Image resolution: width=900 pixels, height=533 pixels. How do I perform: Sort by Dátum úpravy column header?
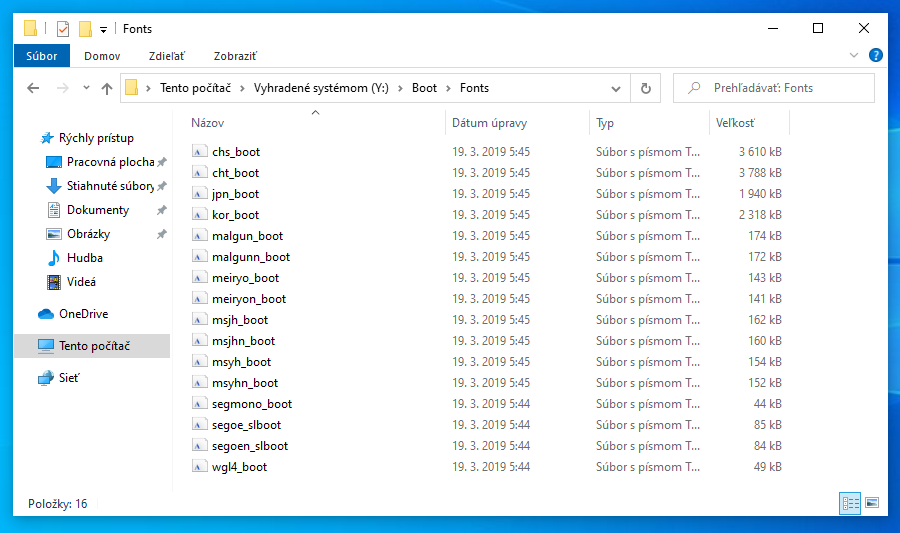(x=489, y=123)
